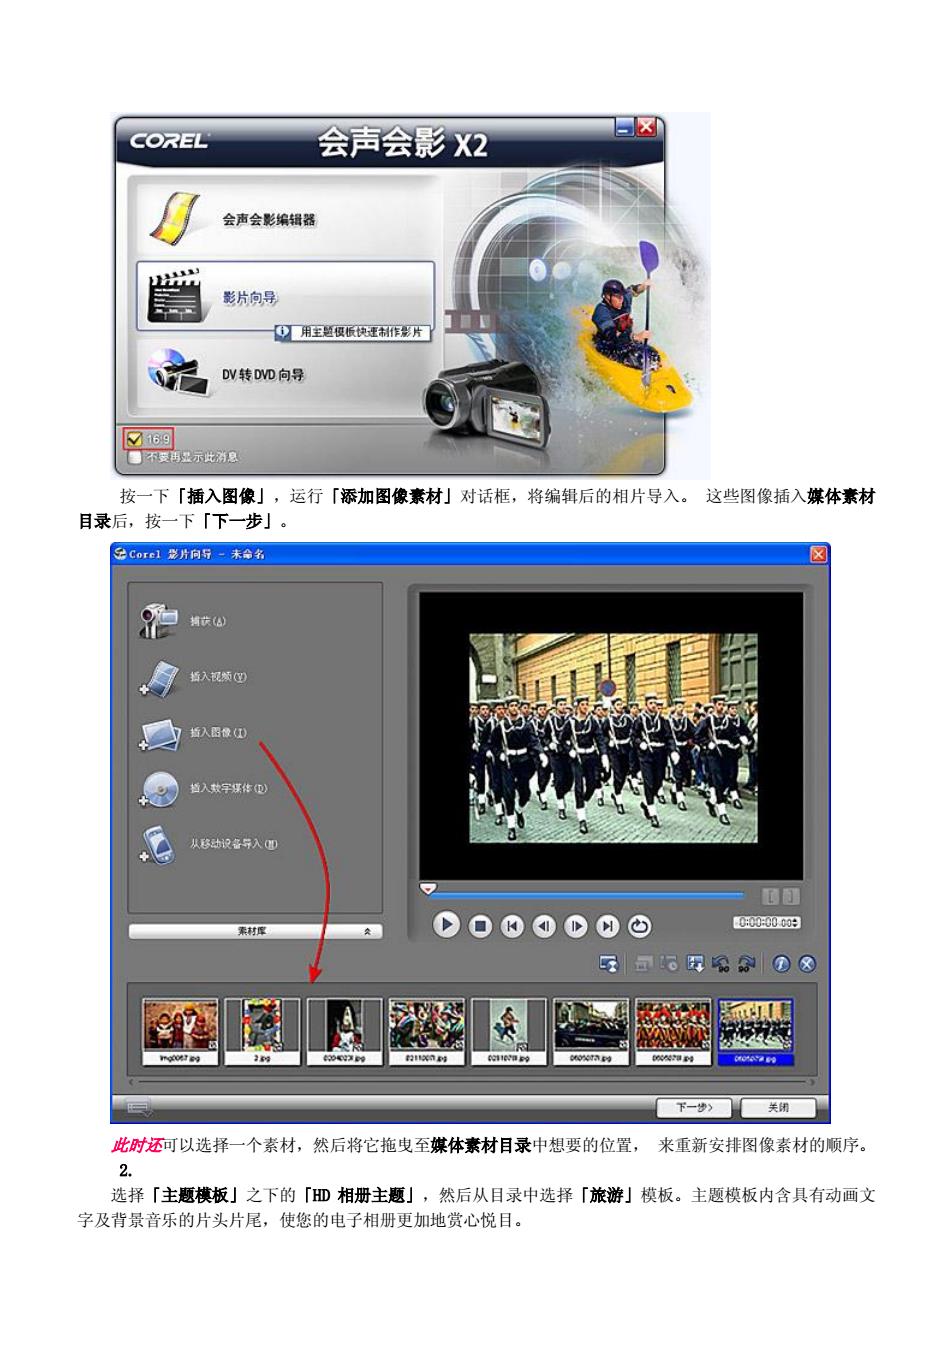
Task: Open the clip properties info icon
Action: pyautogui.click(x=782, y=964)
